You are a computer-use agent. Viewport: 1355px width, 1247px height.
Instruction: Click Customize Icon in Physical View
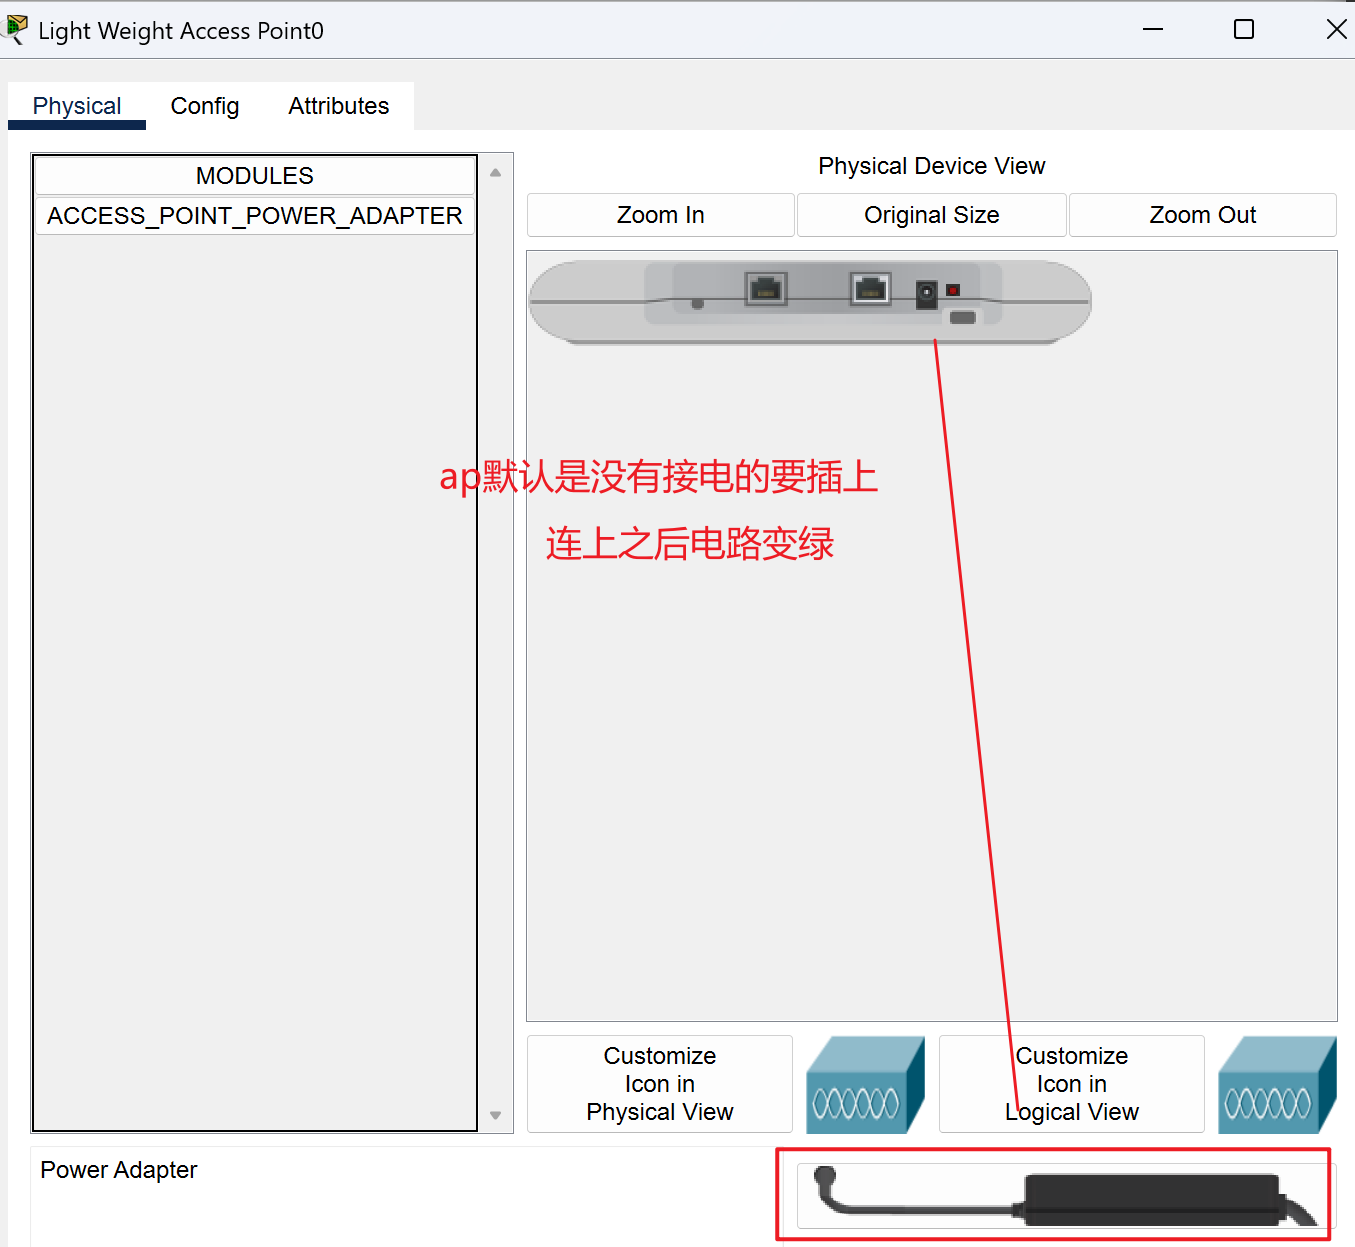click(660, 1084)
